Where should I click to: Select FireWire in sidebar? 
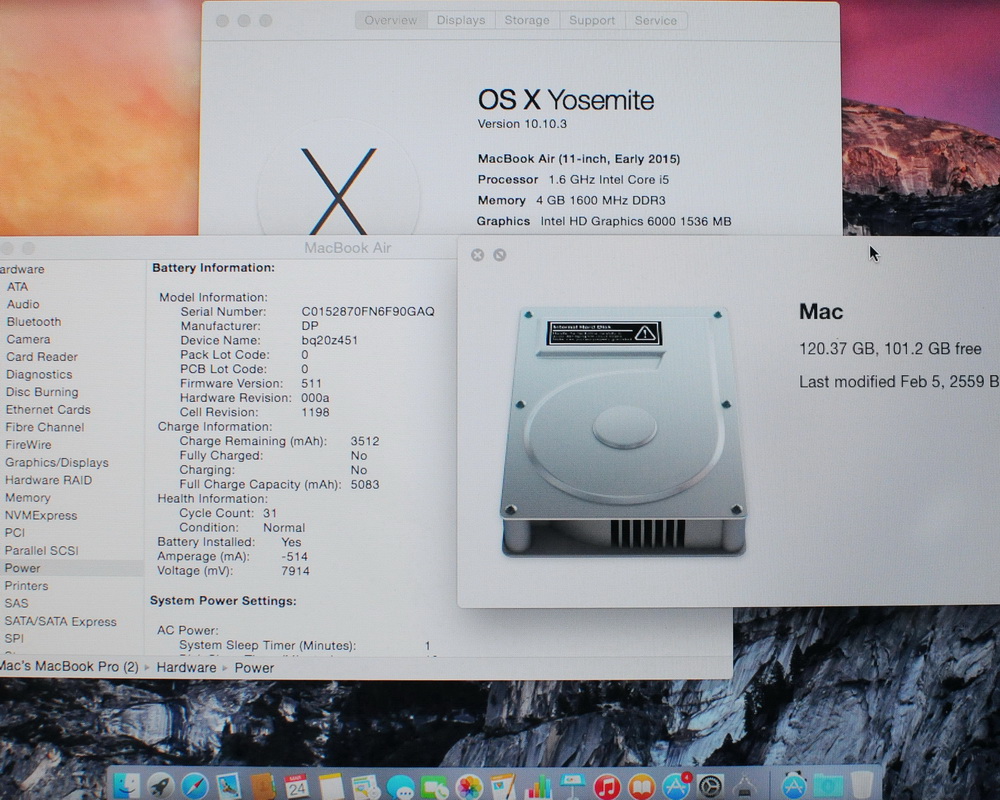click(28, 445)
